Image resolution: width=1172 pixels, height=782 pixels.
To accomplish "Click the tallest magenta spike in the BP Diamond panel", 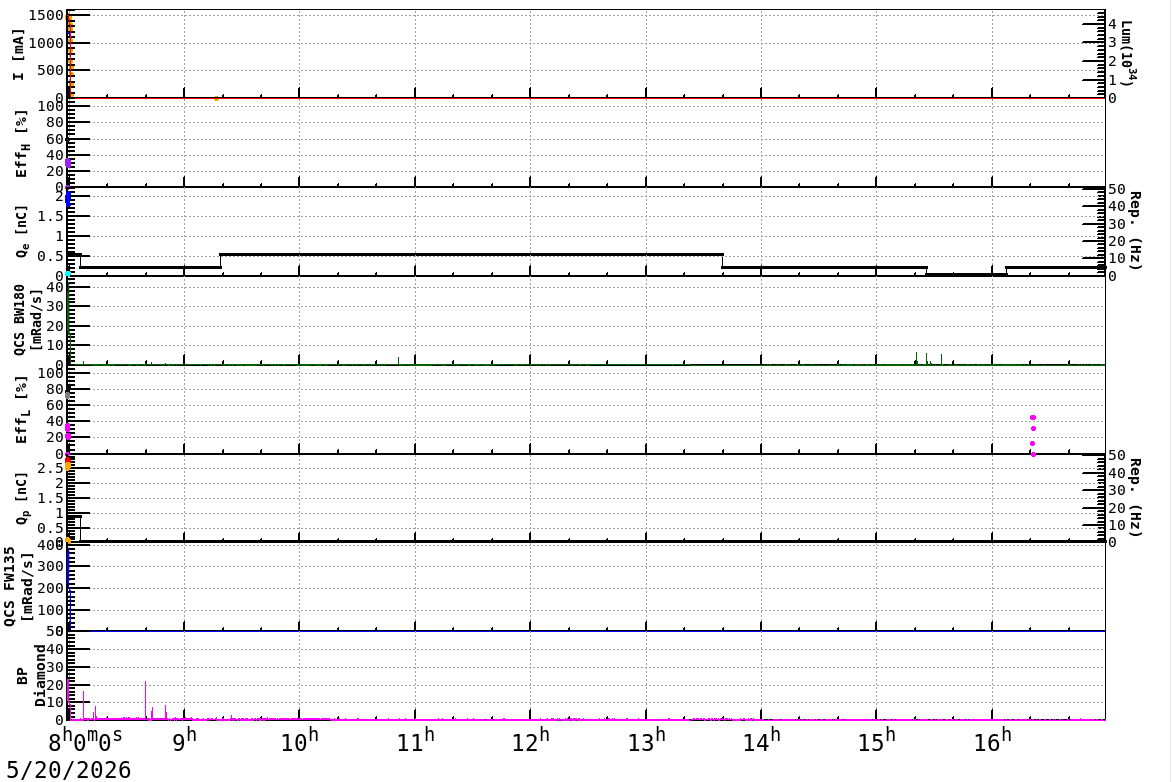I will [x=145, y=700].
